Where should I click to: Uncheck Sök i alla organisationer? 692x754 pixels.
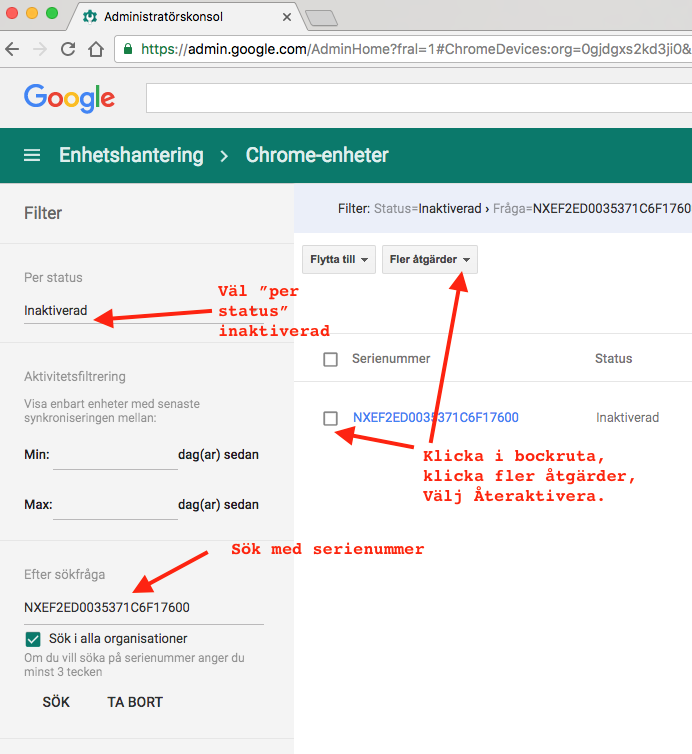click(x=33, y=640)
